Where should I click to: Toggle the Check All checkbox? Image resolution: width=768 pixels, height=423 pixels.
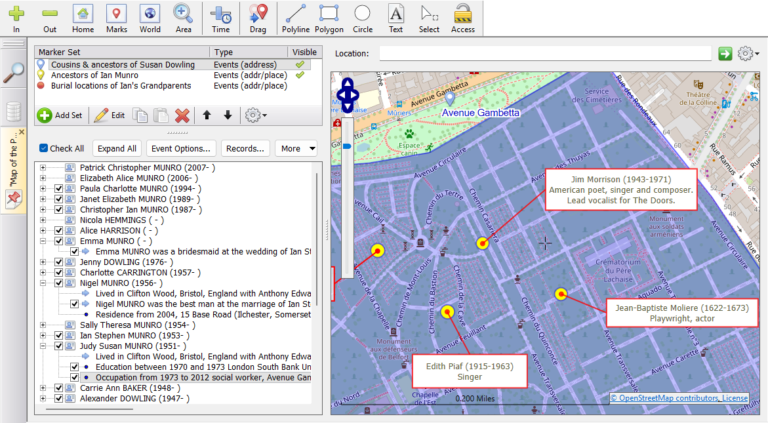(x=44, y=148)
